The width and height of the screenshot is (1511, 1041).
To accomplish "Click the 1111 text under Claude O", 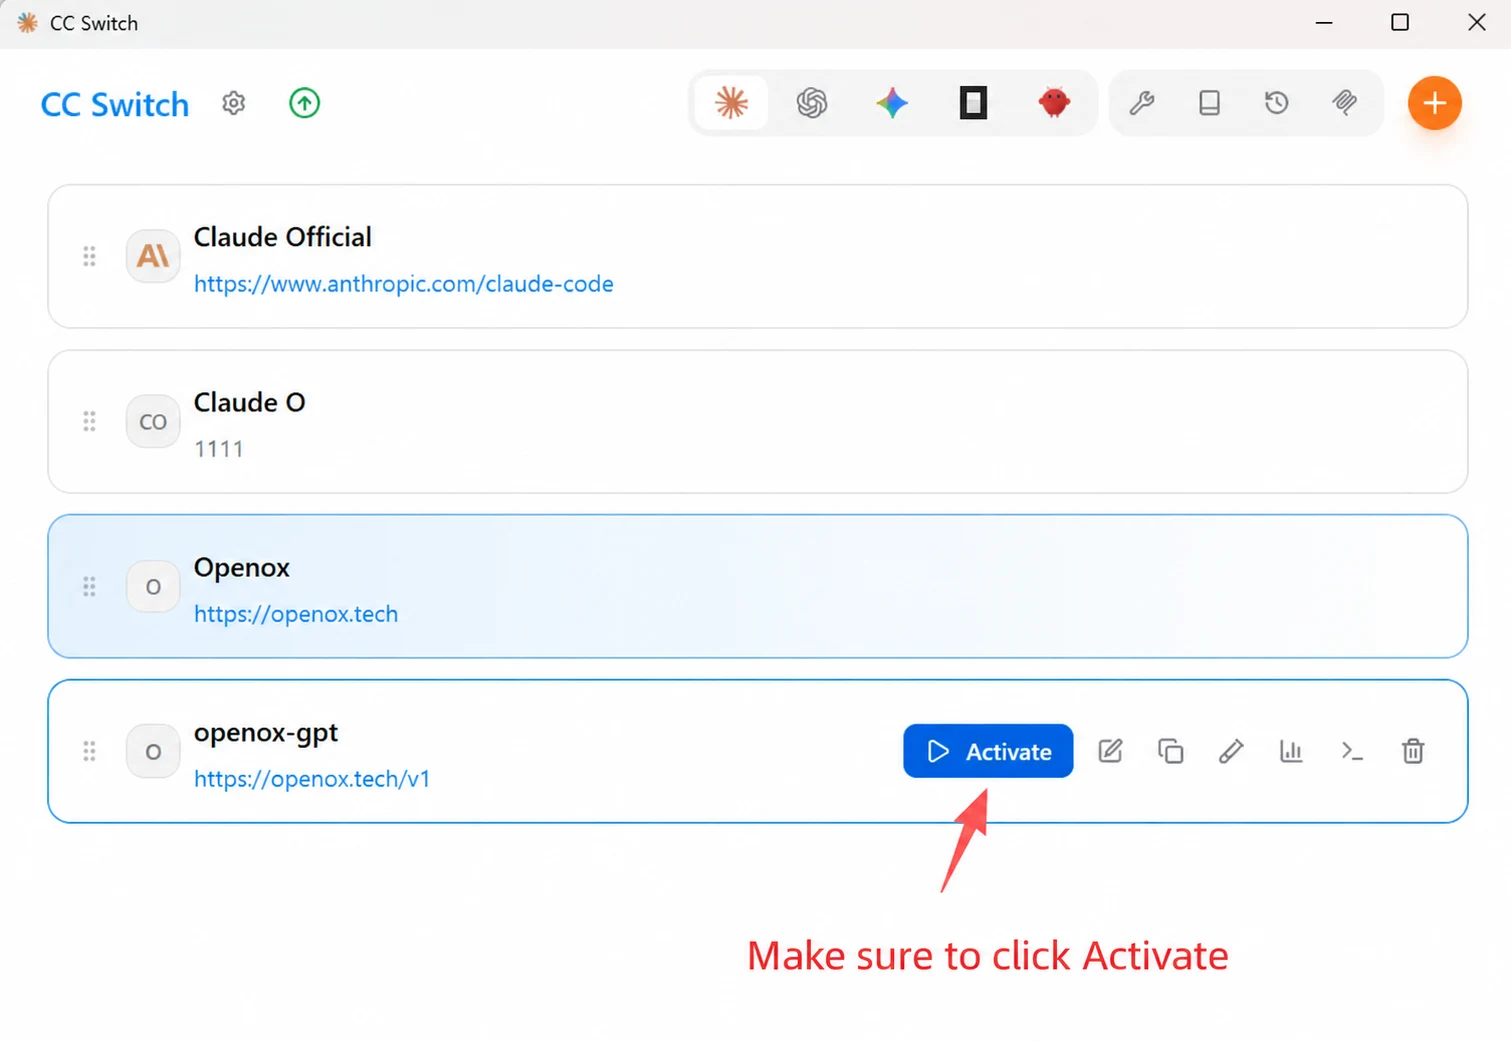I will click(219, 449).
